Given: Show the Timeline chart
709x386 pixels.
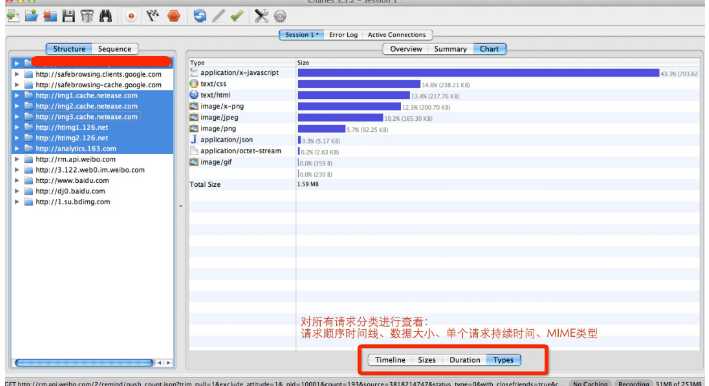Looking at the screenshot, I should [390, 360].
